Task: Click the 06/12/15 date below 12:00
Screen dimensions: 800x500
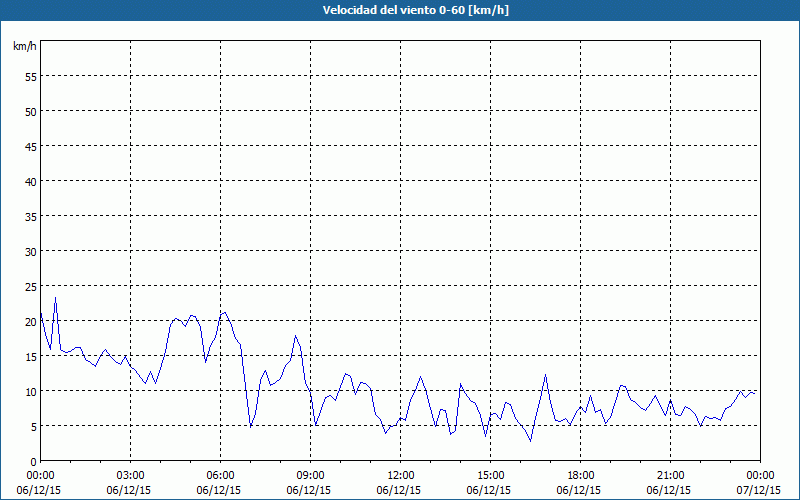Action: click(400, 490)
